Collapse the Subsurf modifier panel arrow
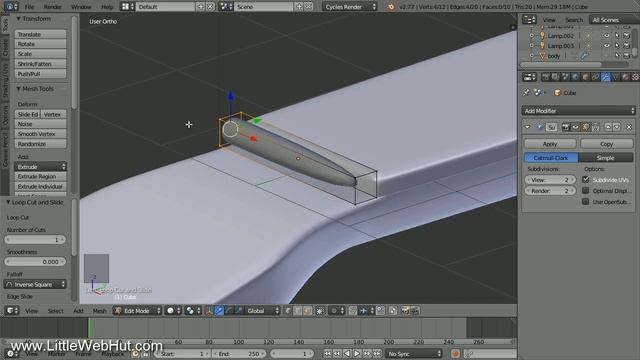The width and height of the screenshot is (640, 360). pyautogui.click(x=527, y=127)
